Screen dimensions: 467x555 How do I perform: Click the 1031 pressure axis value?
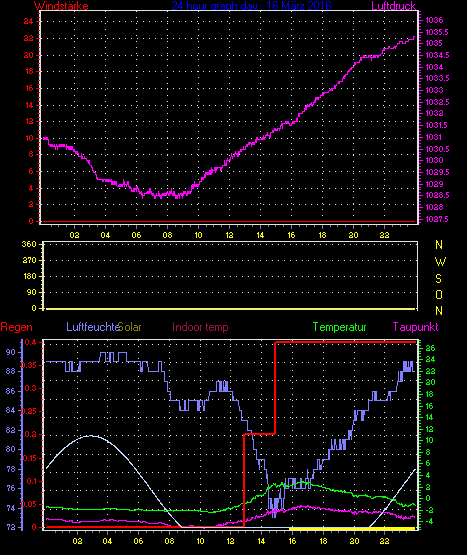[x=434, y=137]
